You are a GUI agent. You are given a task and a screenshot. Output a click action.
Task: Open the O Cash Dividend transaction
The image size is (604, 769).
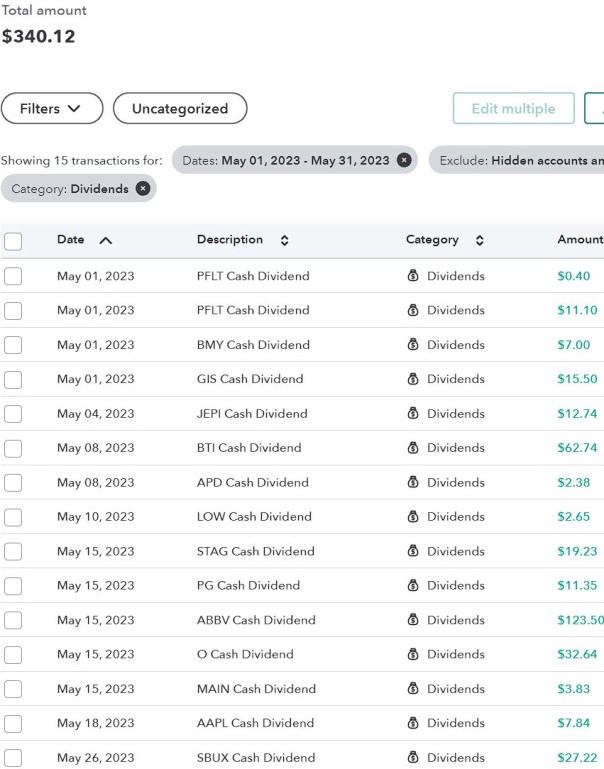click(245, 654)
